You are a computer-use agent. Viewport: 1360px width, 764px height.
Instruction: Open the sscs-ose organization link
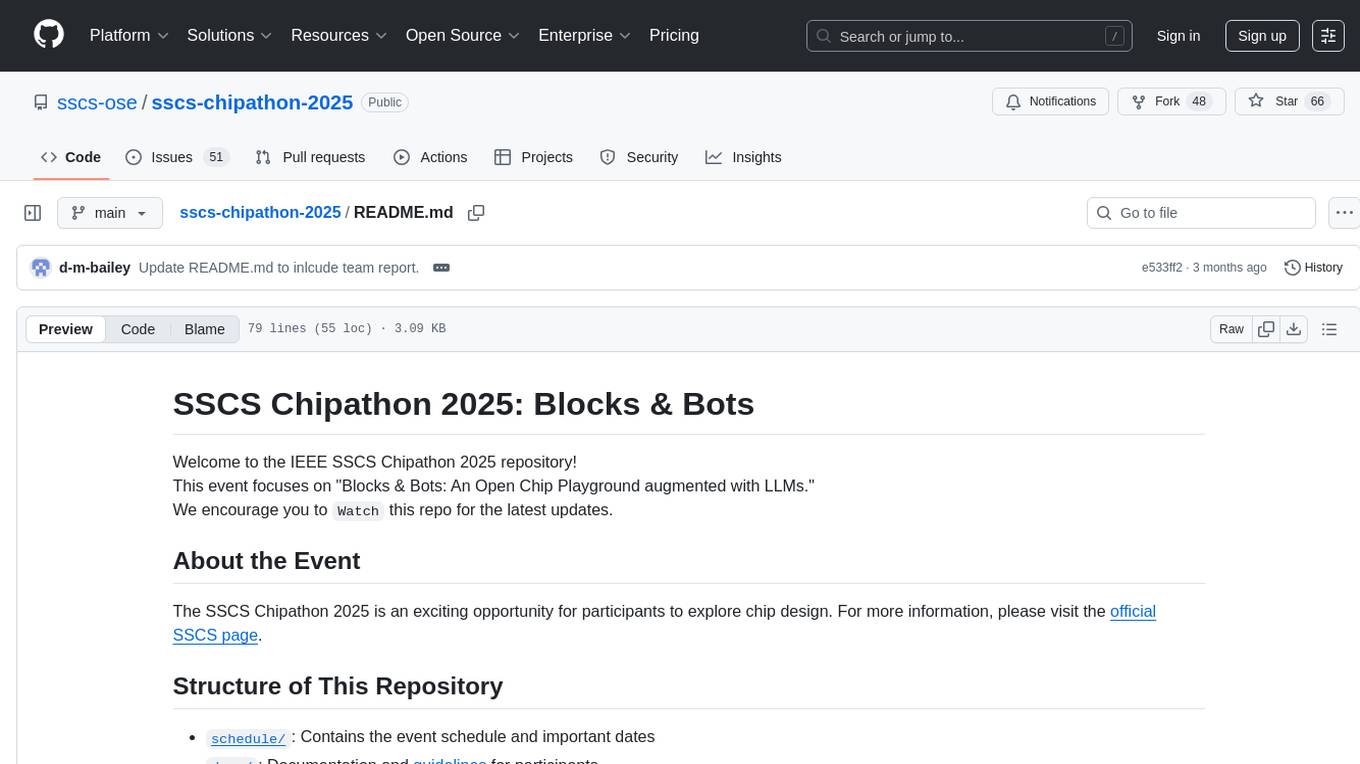tap(97, 102)
